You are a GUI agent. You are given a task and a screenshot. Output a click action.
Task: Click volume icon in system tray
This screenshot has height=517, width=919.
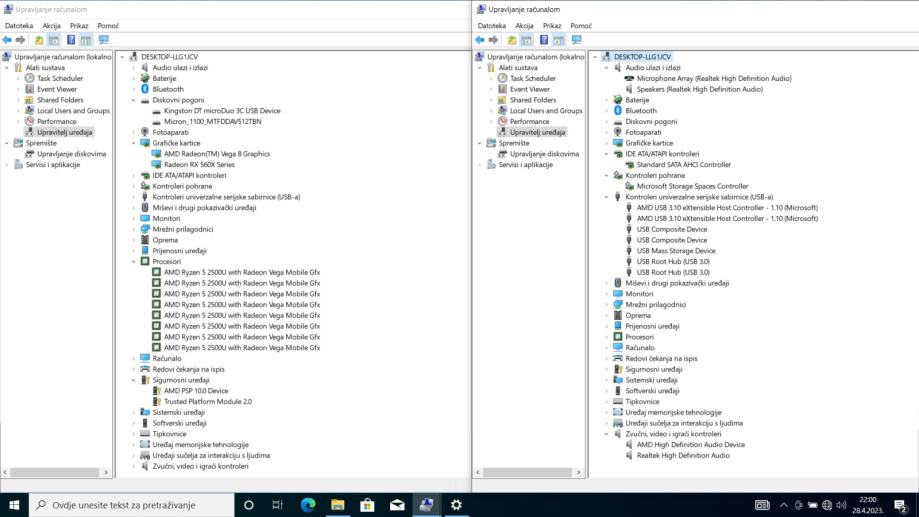point(841,505)
